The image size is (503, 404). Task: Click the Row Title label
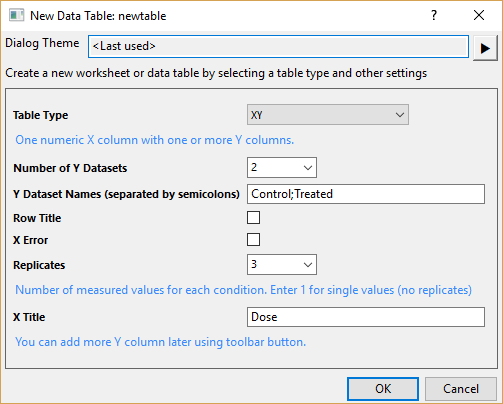pos(37,218)
